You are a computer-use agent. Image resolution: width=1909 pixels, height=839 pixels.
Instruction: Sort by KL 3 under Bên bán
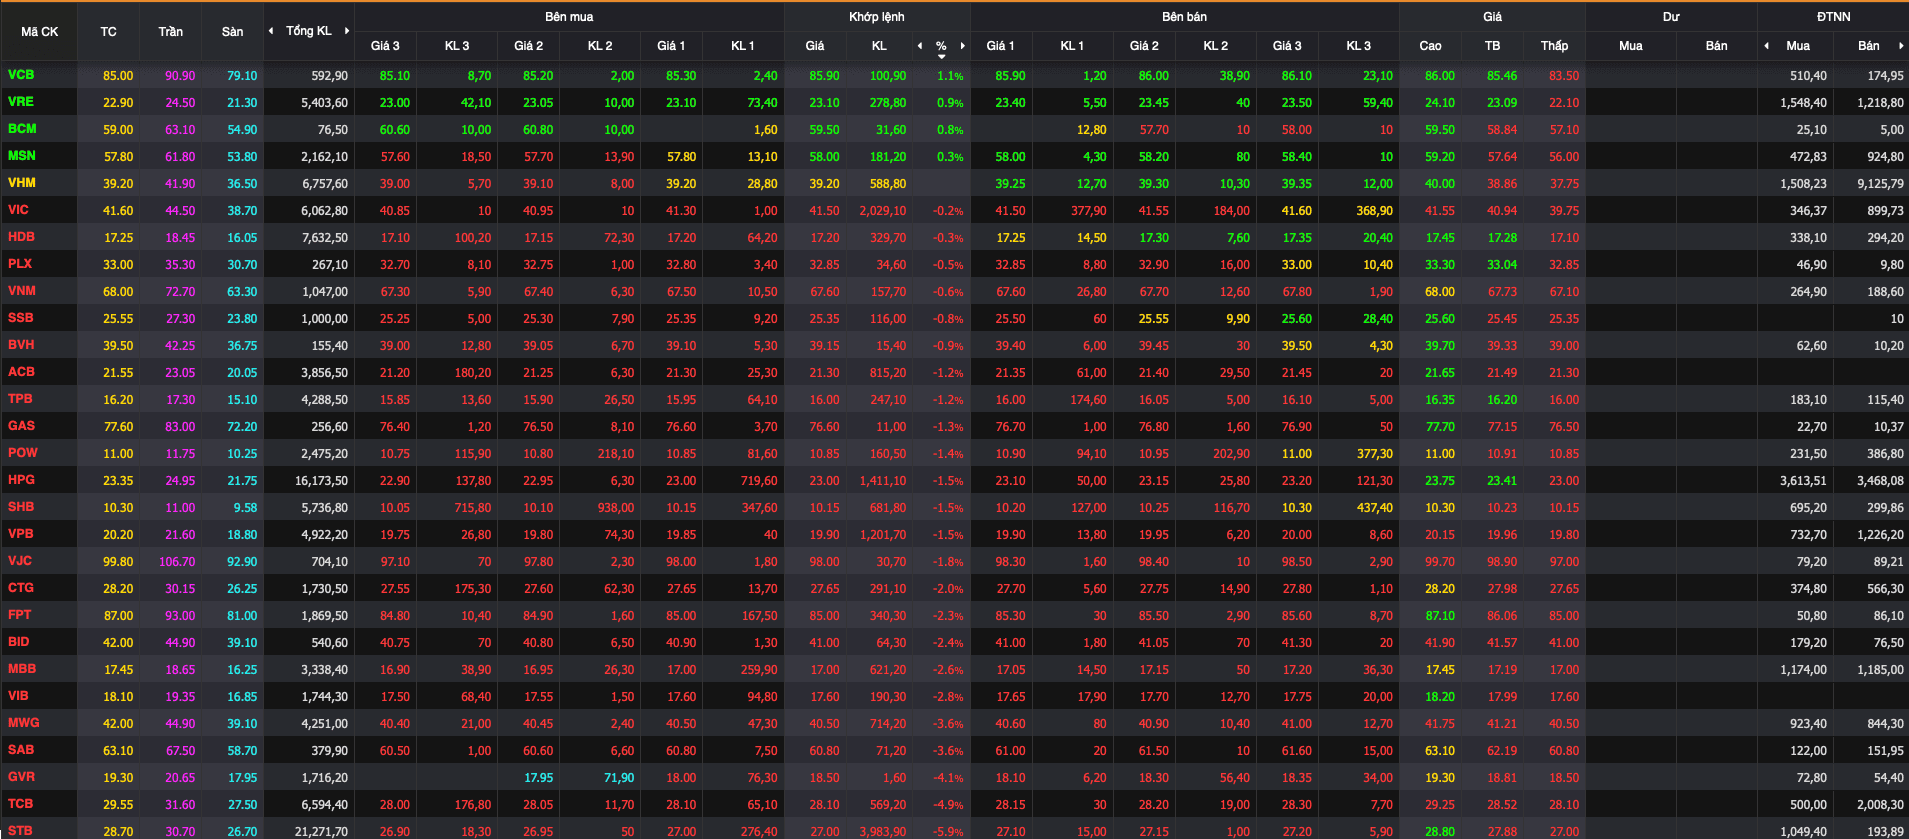pyautogui.click(x=1358, y=46)
